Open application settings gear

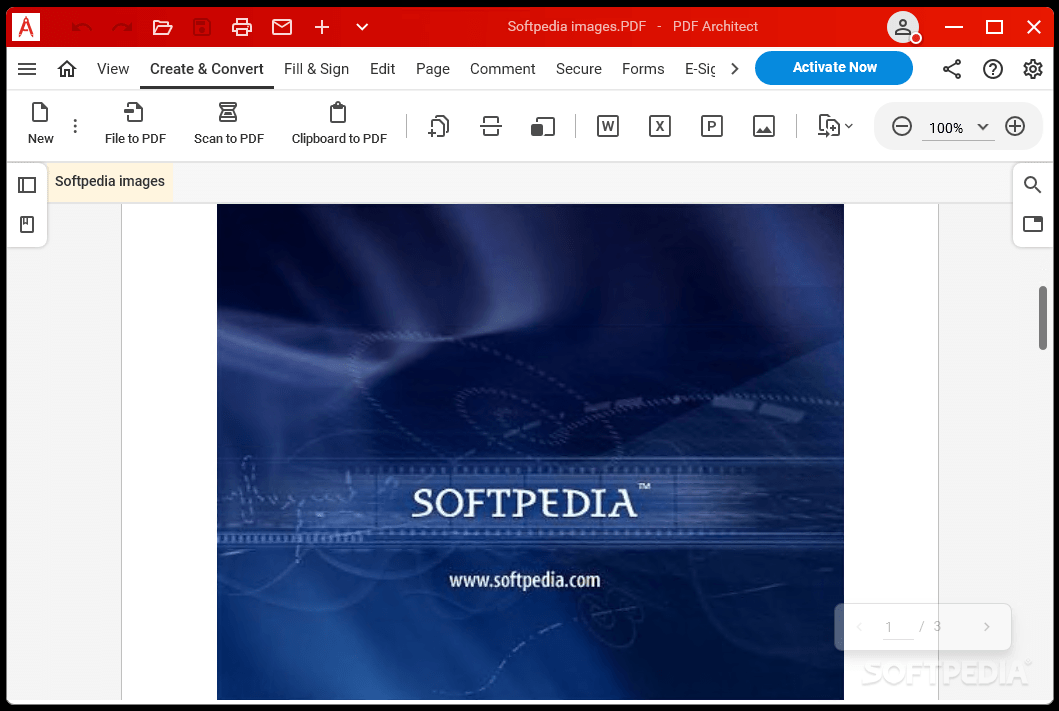point(1033,69)
